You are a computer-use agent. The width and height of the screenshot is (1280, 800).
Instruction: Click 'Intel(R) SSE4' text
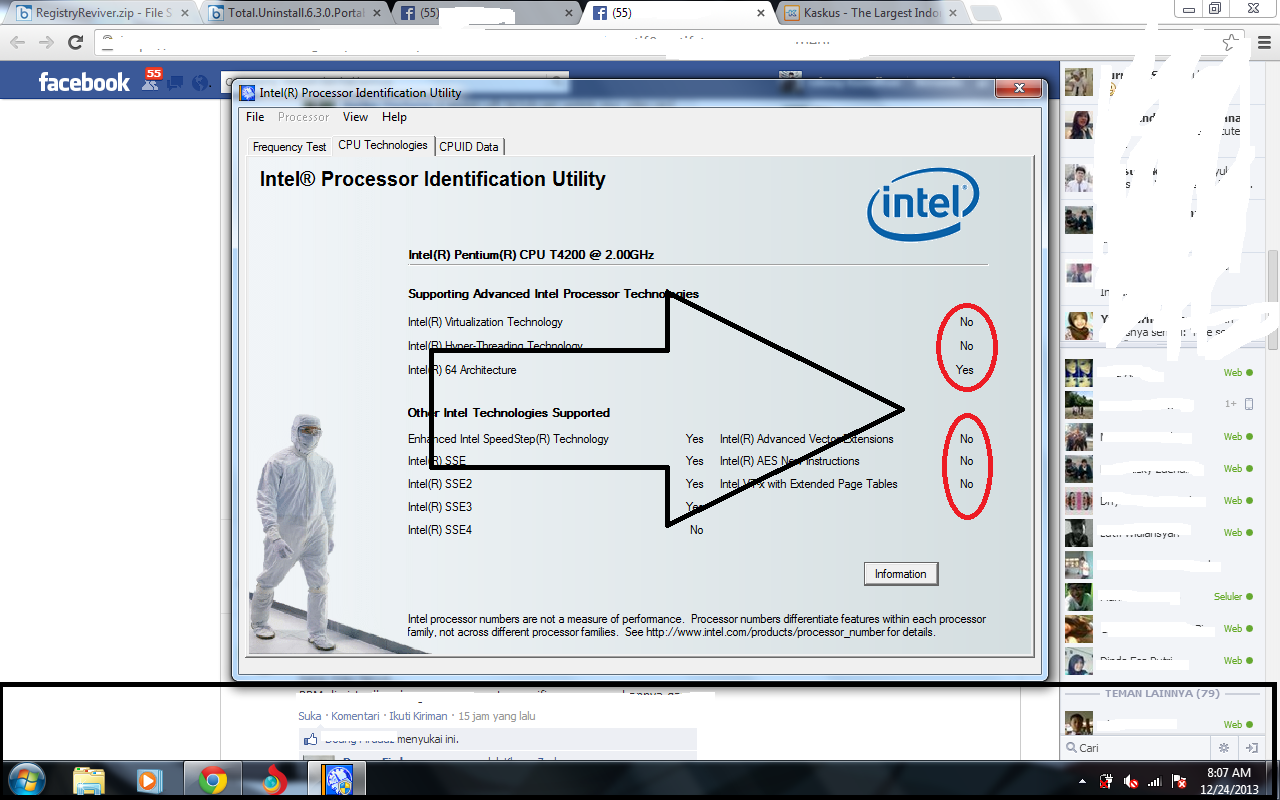click(x=440, y=530)
